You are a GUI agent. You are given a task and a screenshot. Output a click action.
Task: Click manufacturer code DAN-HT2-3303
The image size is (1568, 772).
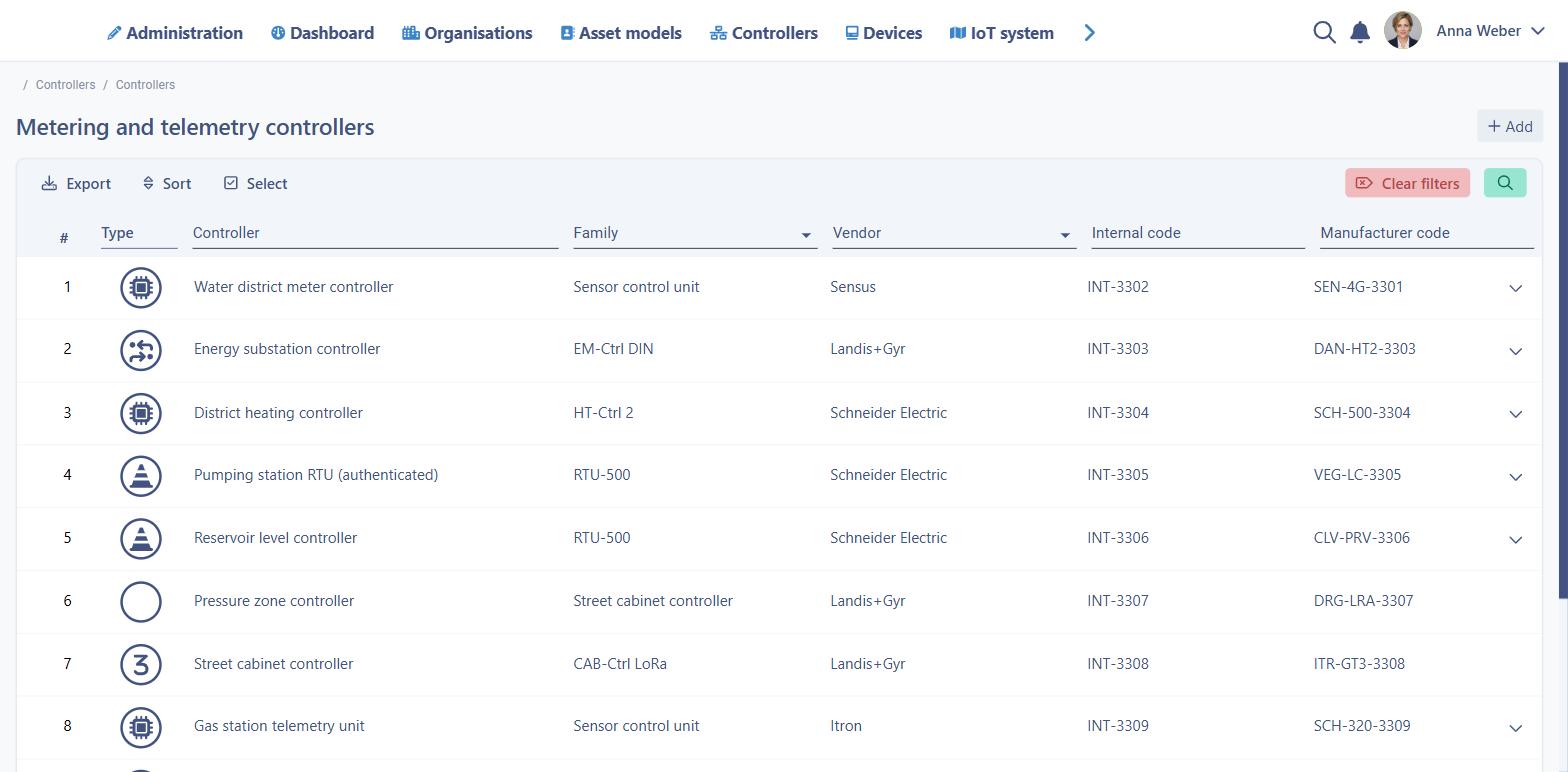(1364, 349)
